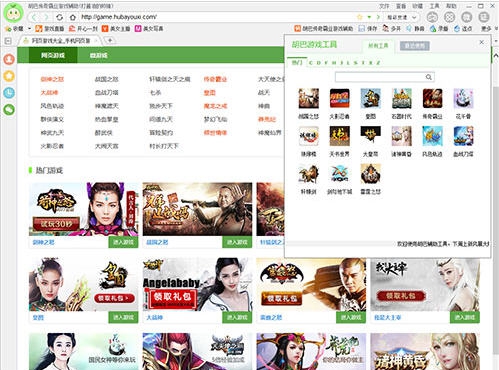Click 静音 mute in bookmarks bar
The image size is (499, 370).
[x=415, y=29]
